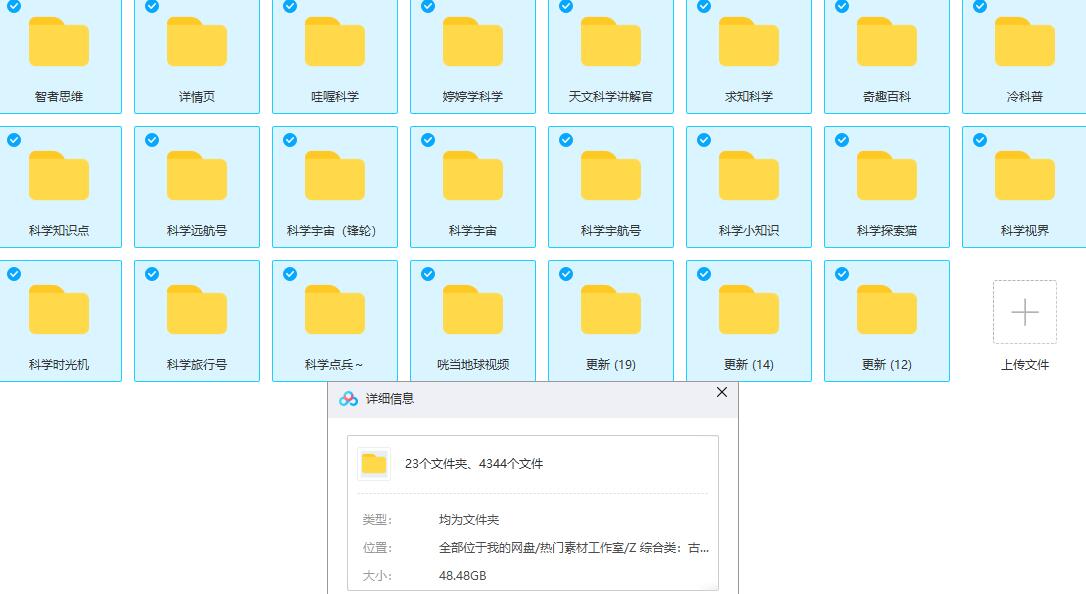Open the 咣当地球视频 folder icon
1086x594 pixels.
(x=472, y=309)
